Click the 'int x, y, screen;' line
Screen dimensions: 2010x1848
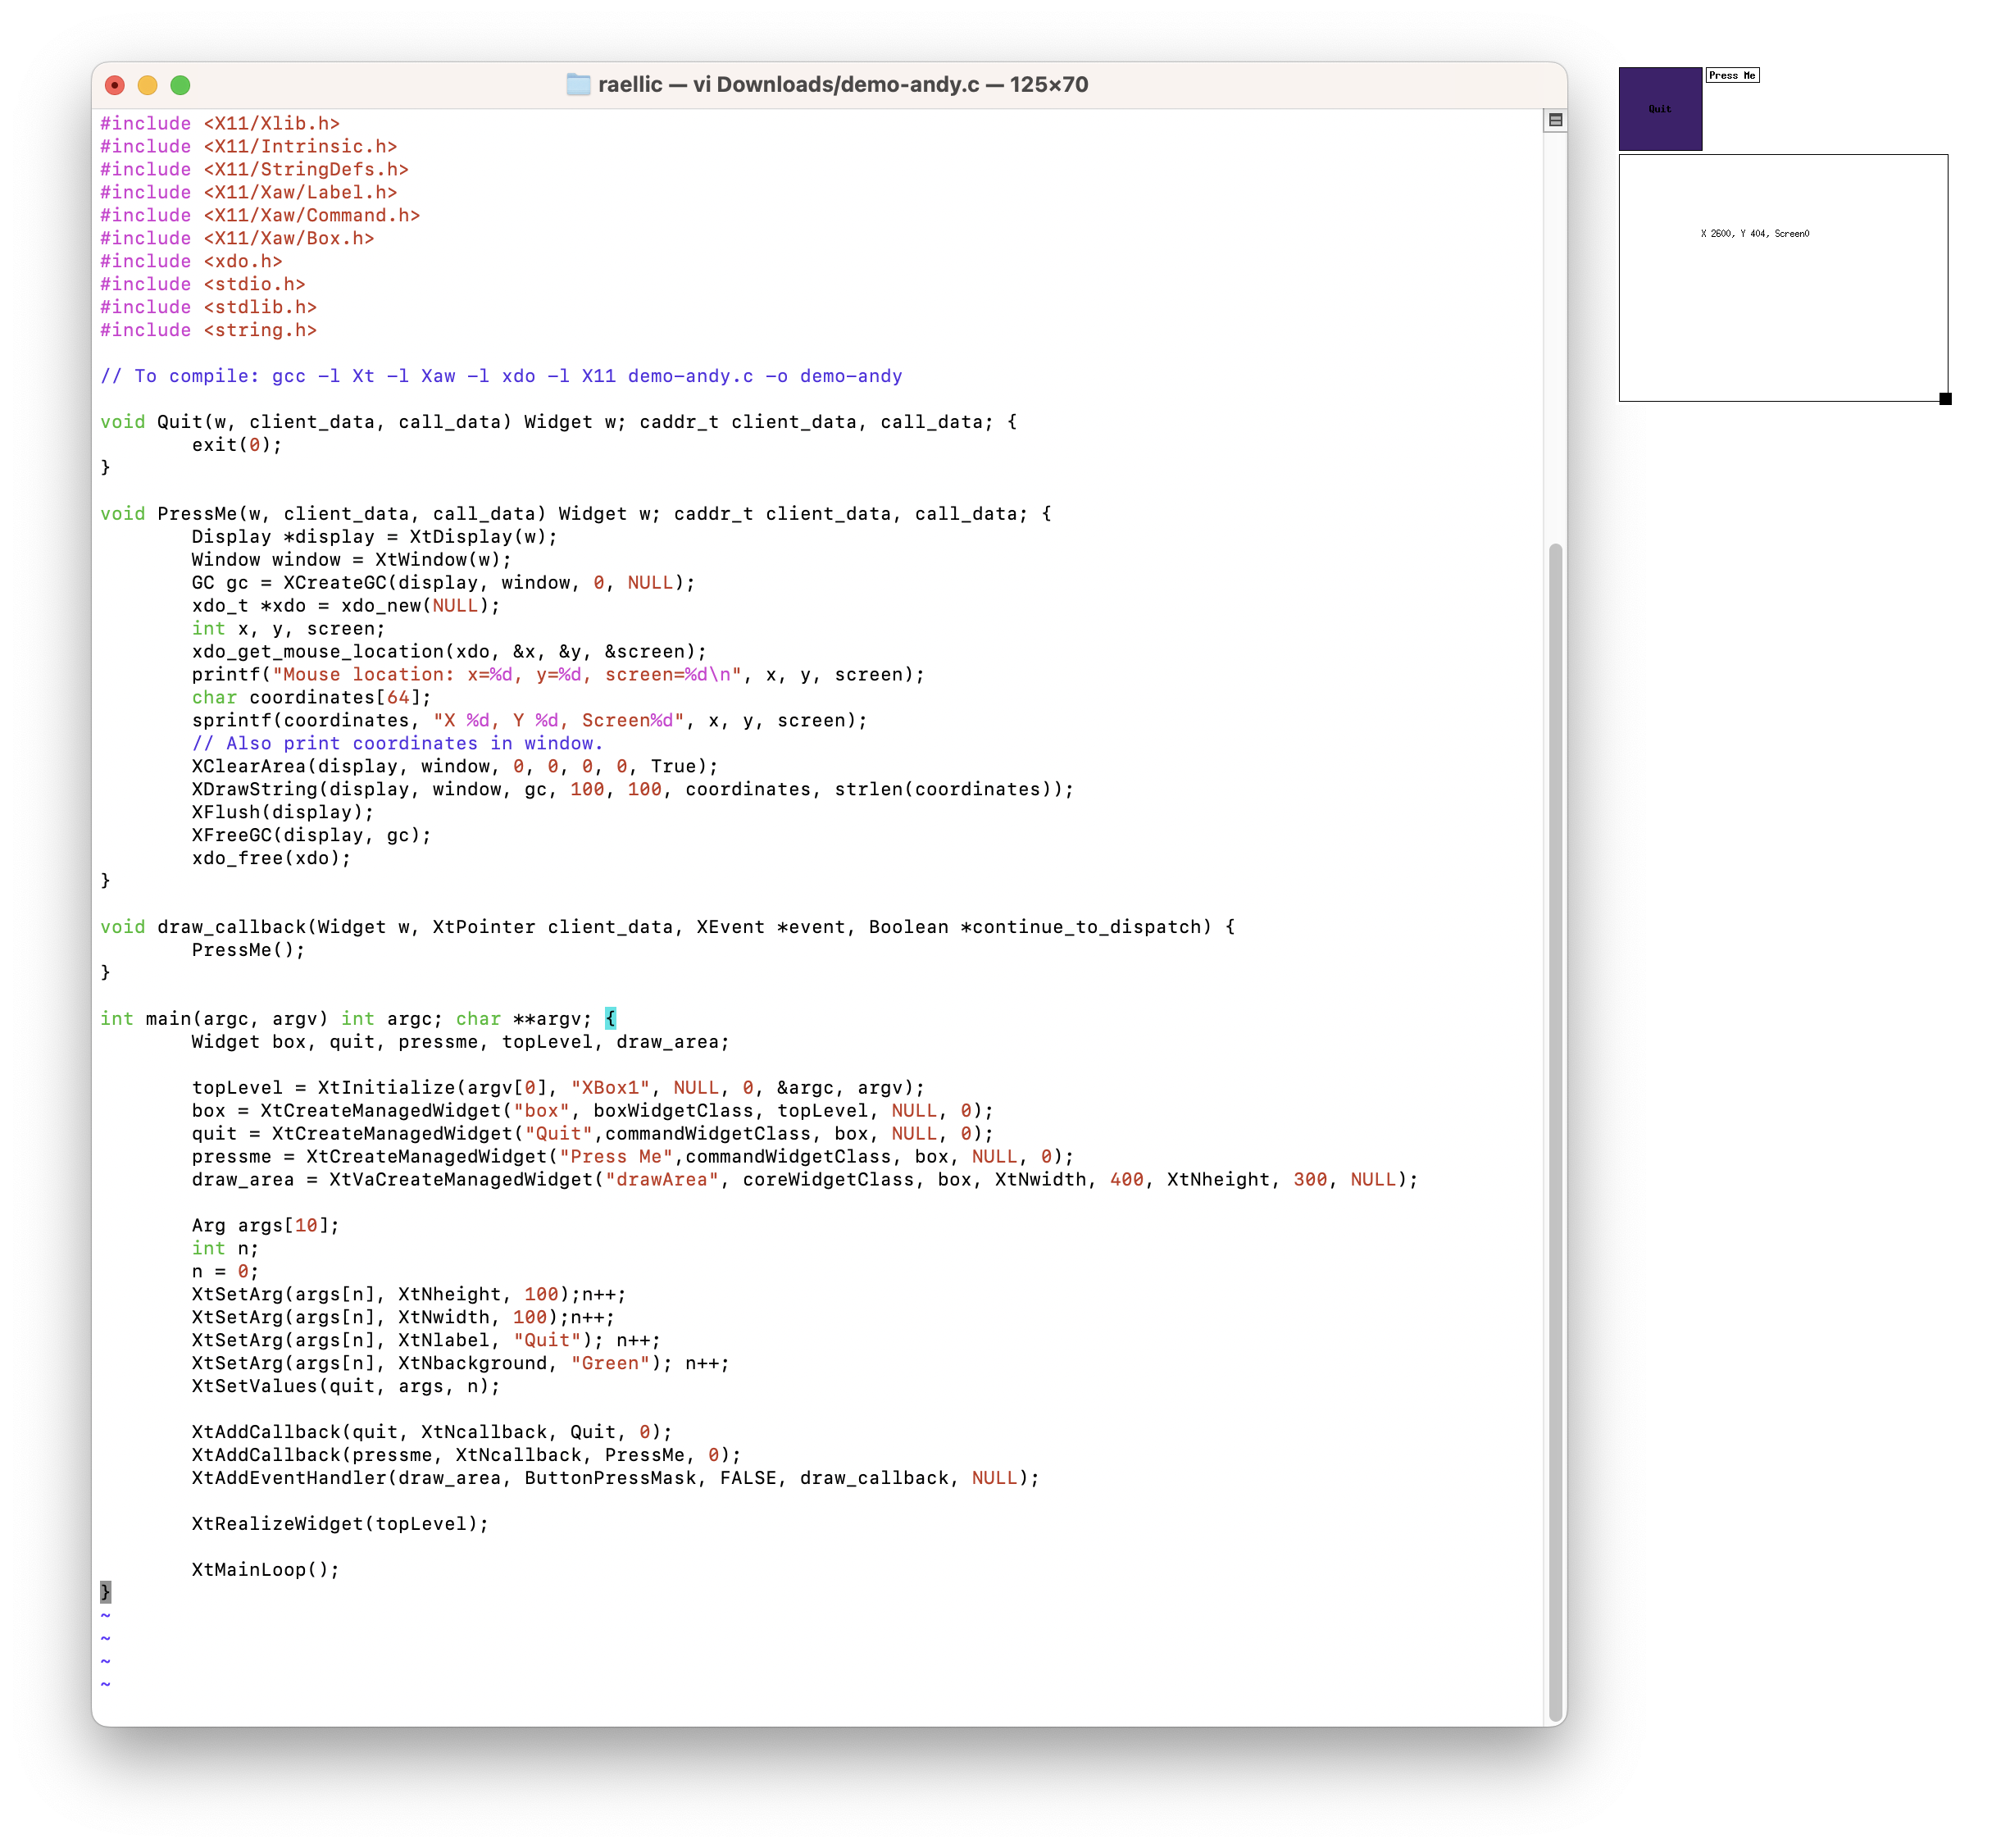coord(289,629)
